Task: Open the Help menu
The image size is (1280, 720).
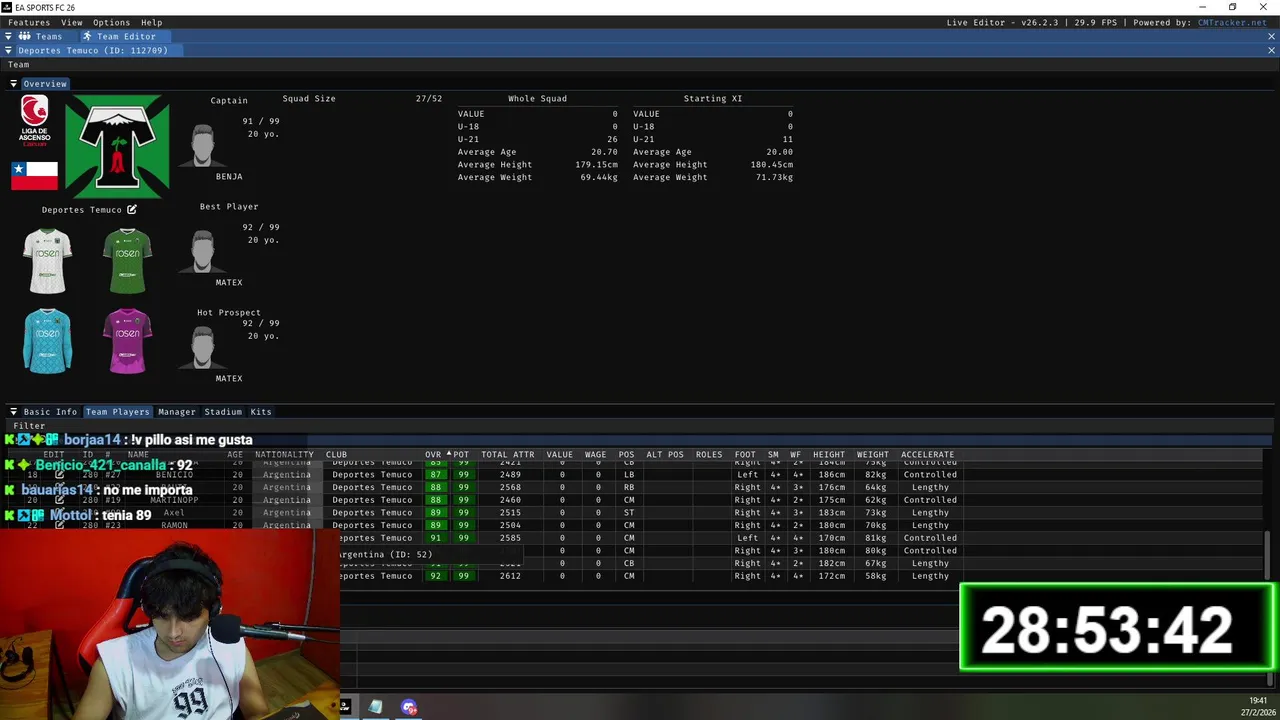Action: [152, 22]
